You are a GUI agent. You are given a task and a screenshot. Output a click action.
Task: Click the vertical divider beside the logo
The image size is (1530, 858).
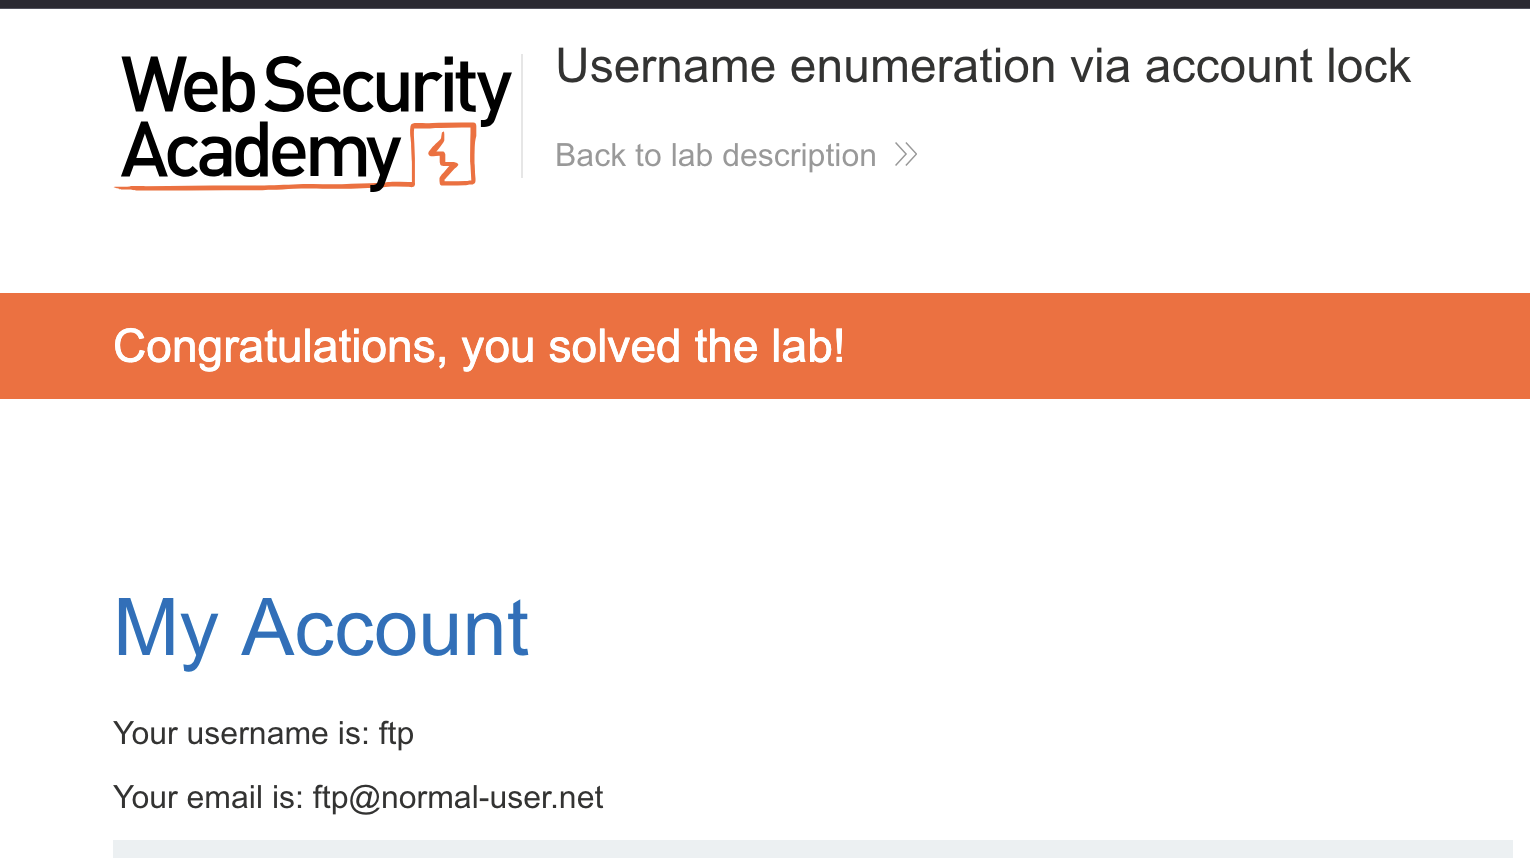coord(522,116)
